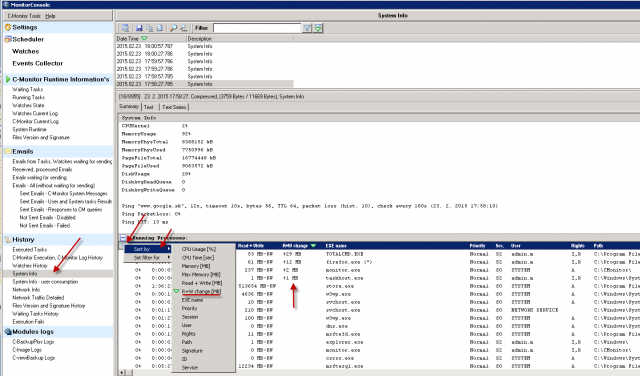
Task: Click the Description column header
Action: 240,38
